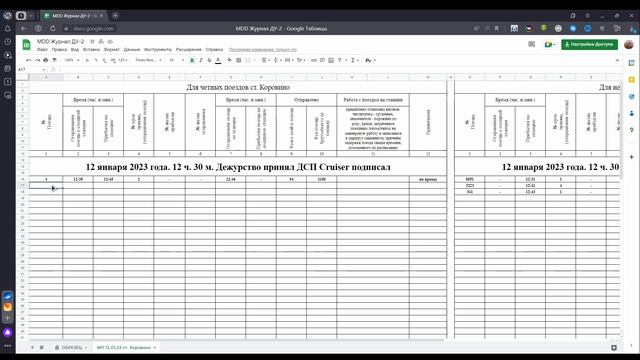640x360 pixels.
Task: Select the cell containing 12:45
Action: [108, 179]
